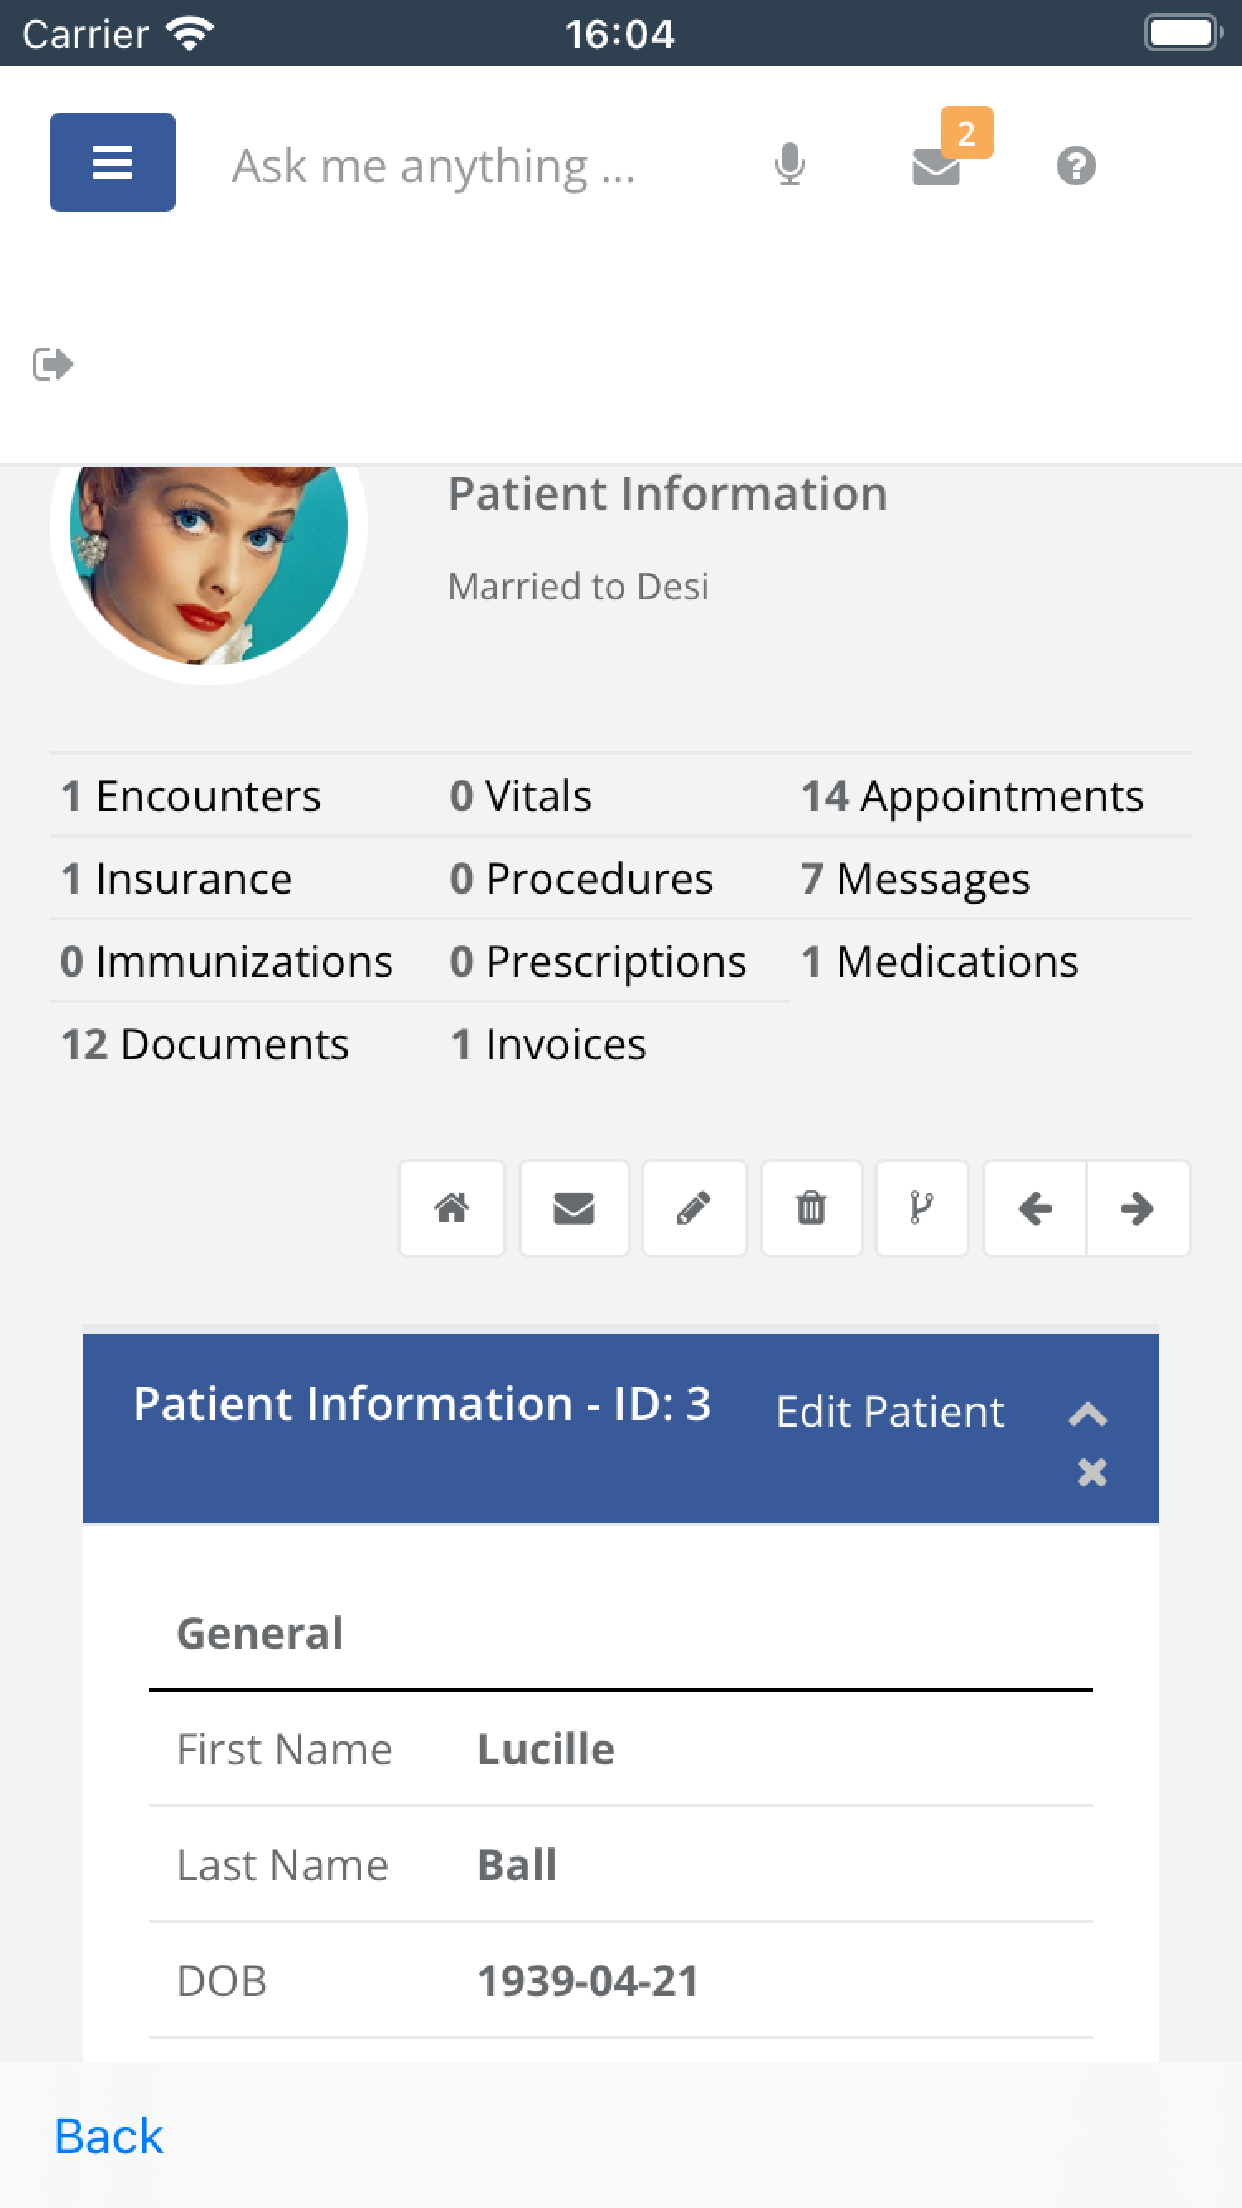Edit patient using pencil icon
Image resolution: width=1242 pixels, height=2208 pixels.
coord(694,1208)
